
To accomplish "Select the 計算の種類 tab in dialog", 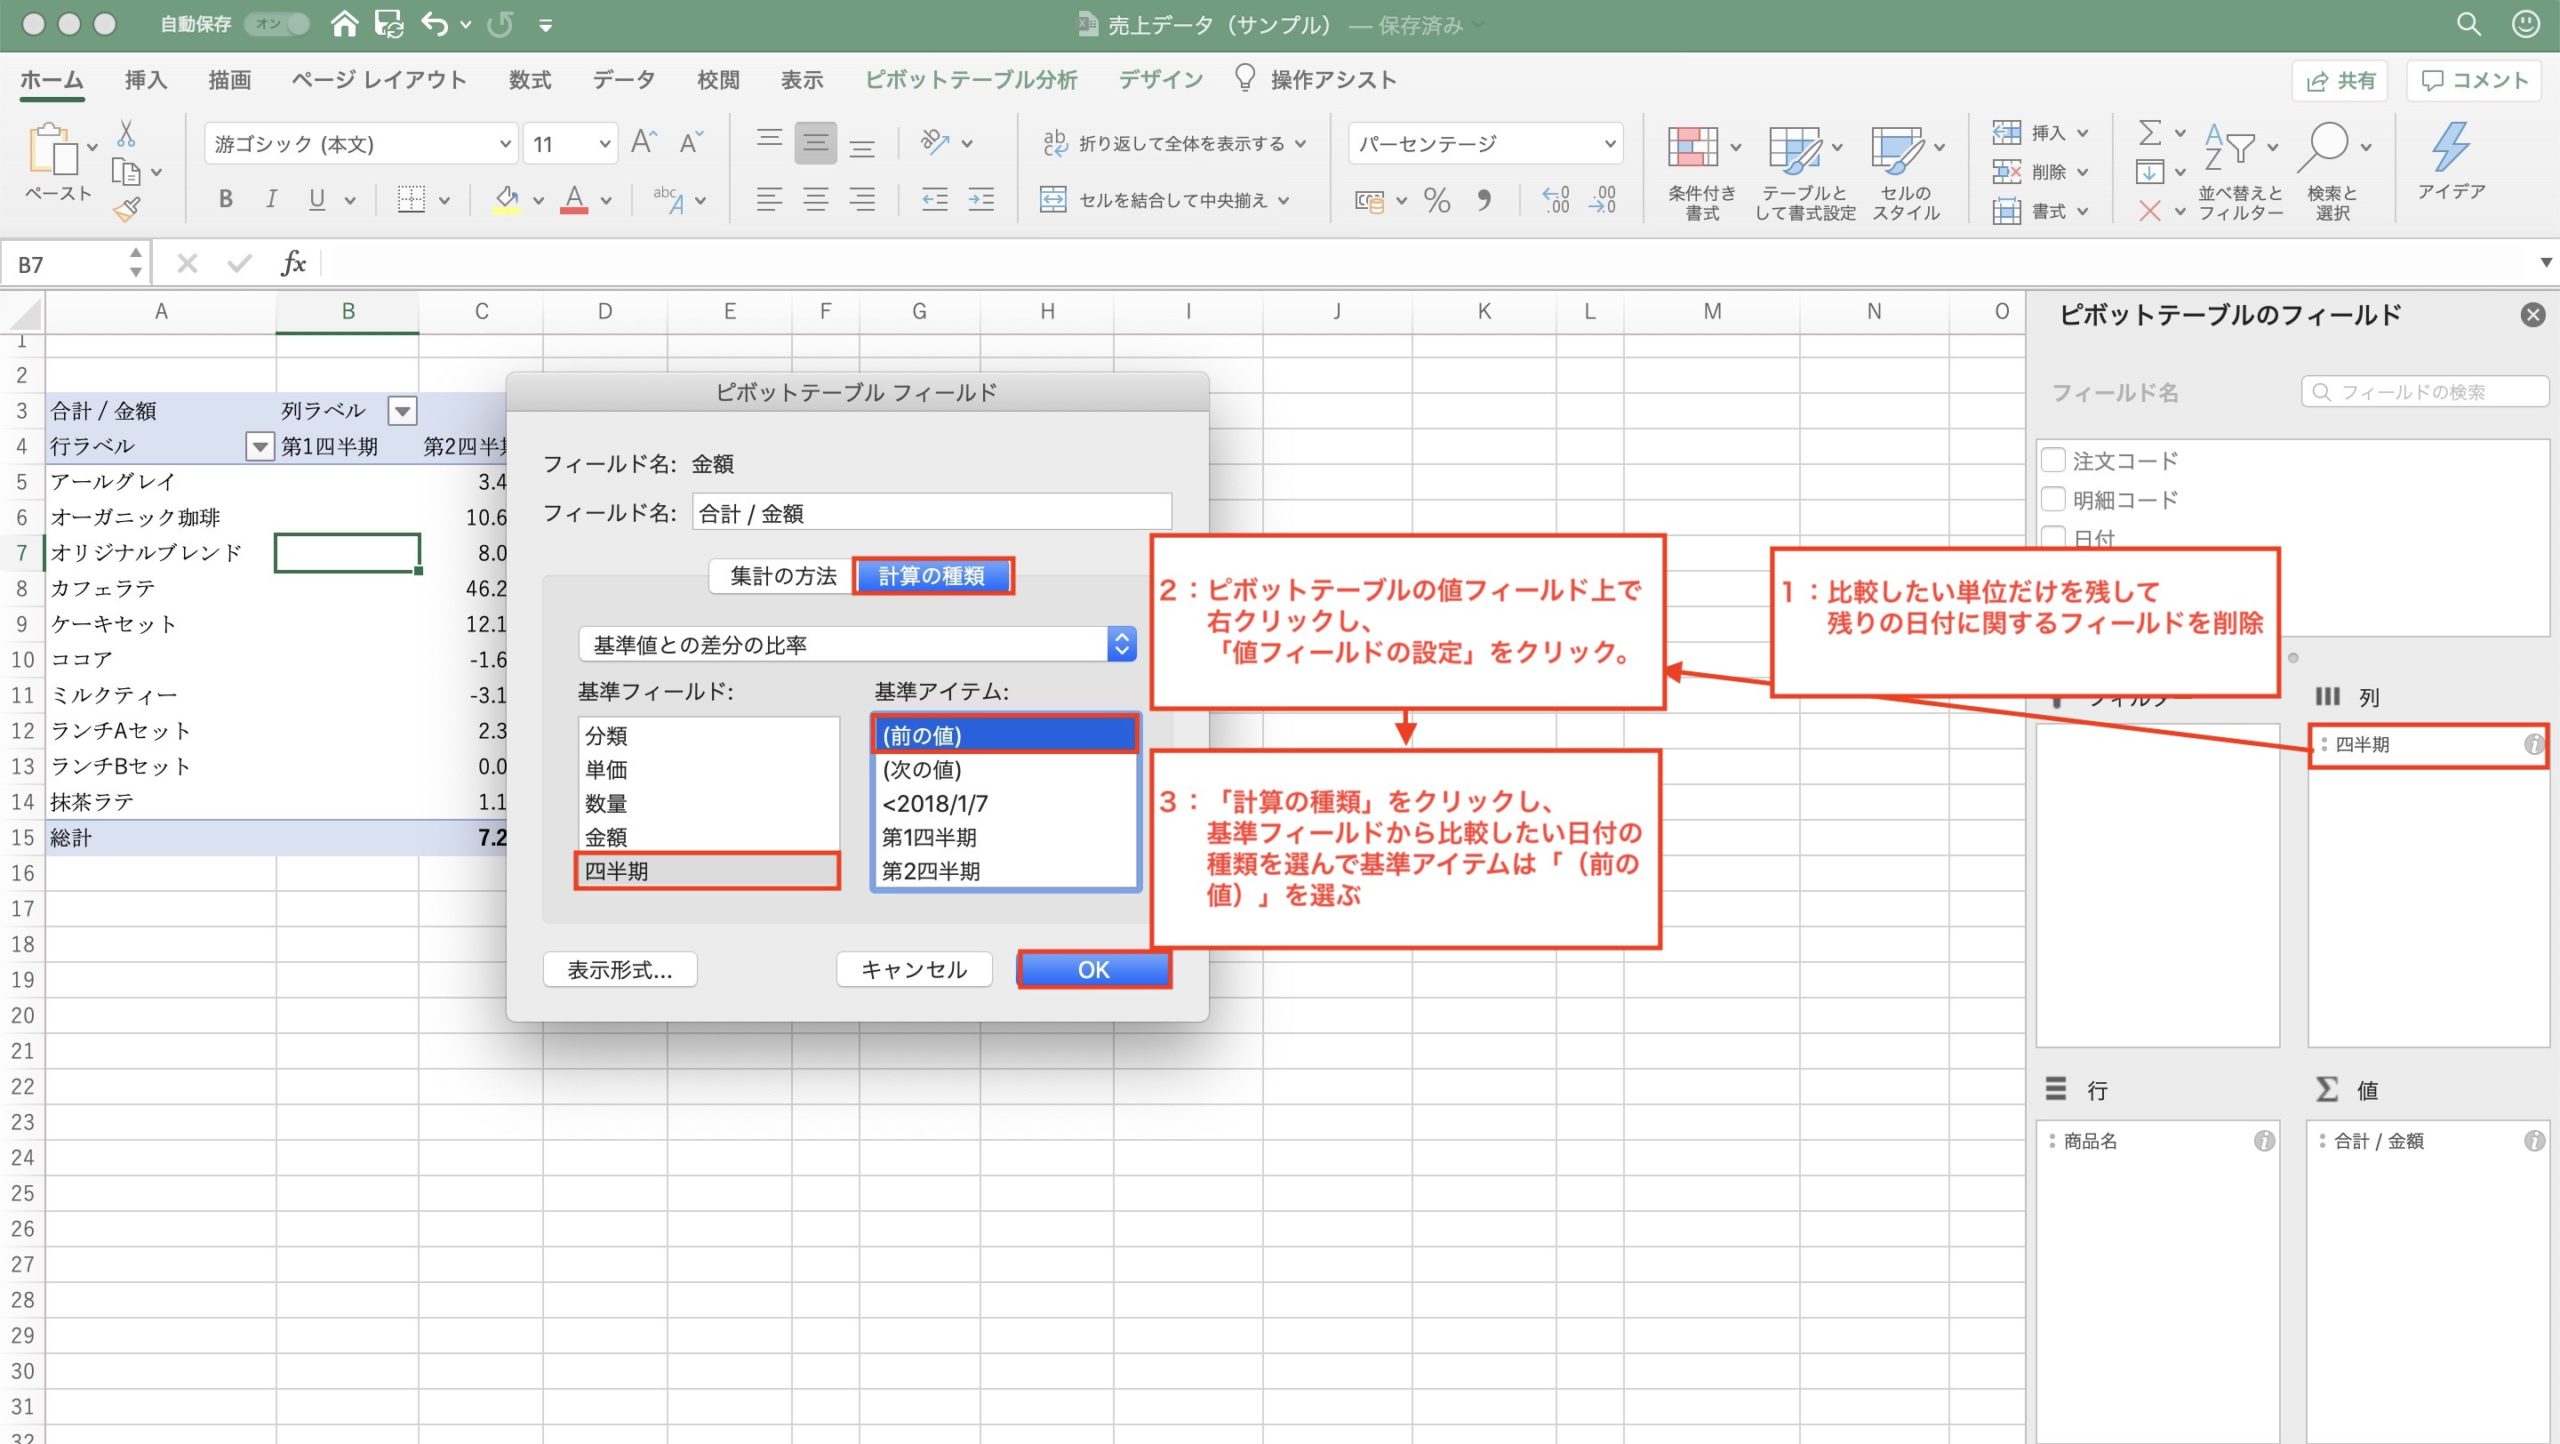I will (932, 576).
